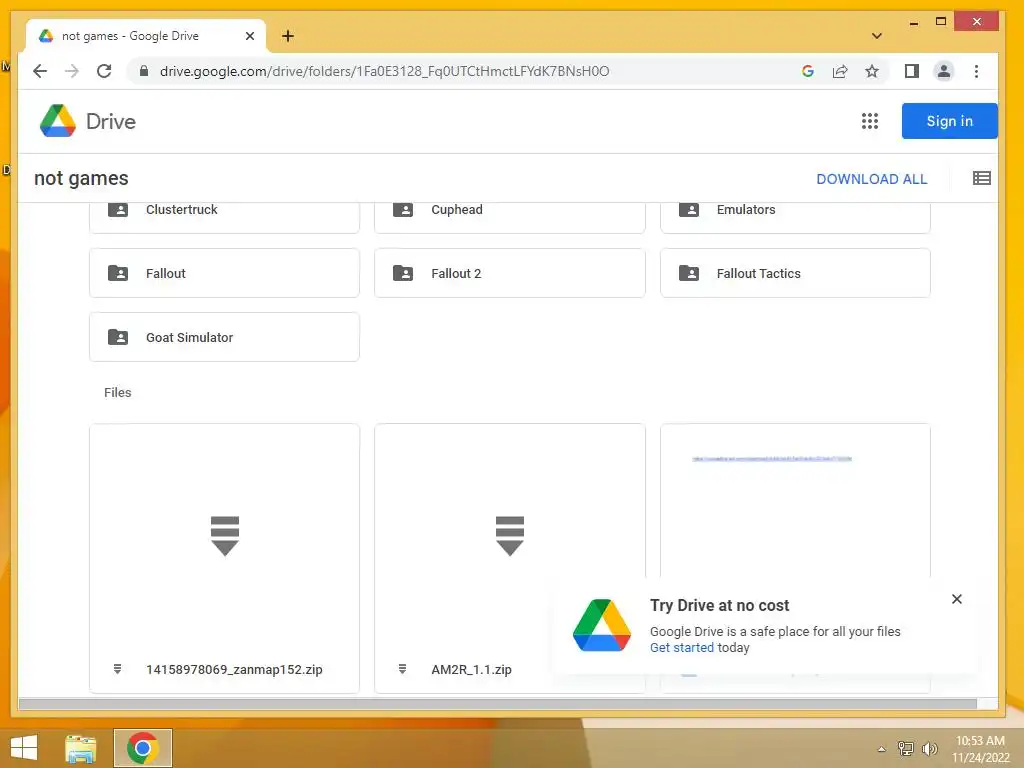Image resolution: width=1024 pixels, height=768 pixels.
Task: Click the network tray icon
Action: (905, 748)
